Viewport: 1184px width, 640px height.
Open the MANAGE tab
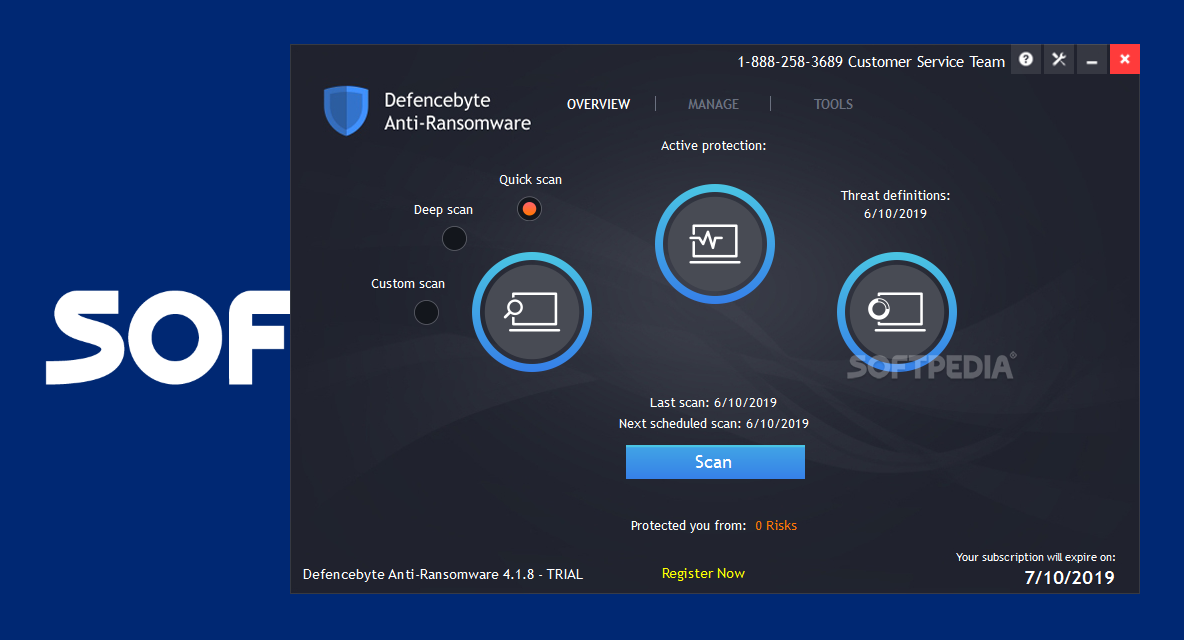(713, 104)
